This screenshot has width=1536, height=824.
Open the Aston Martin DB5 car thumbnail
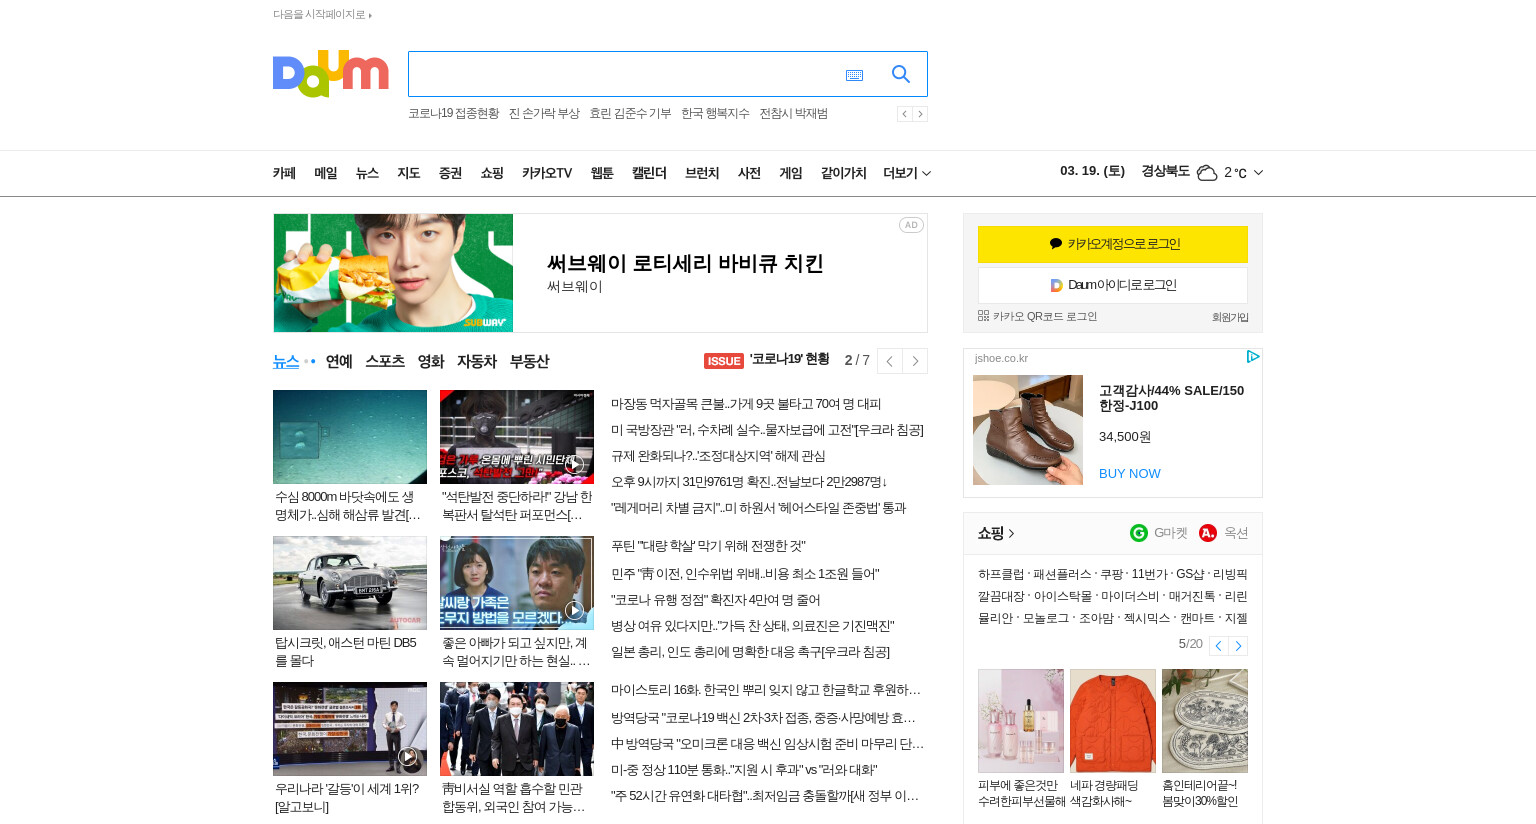[350, 583]
